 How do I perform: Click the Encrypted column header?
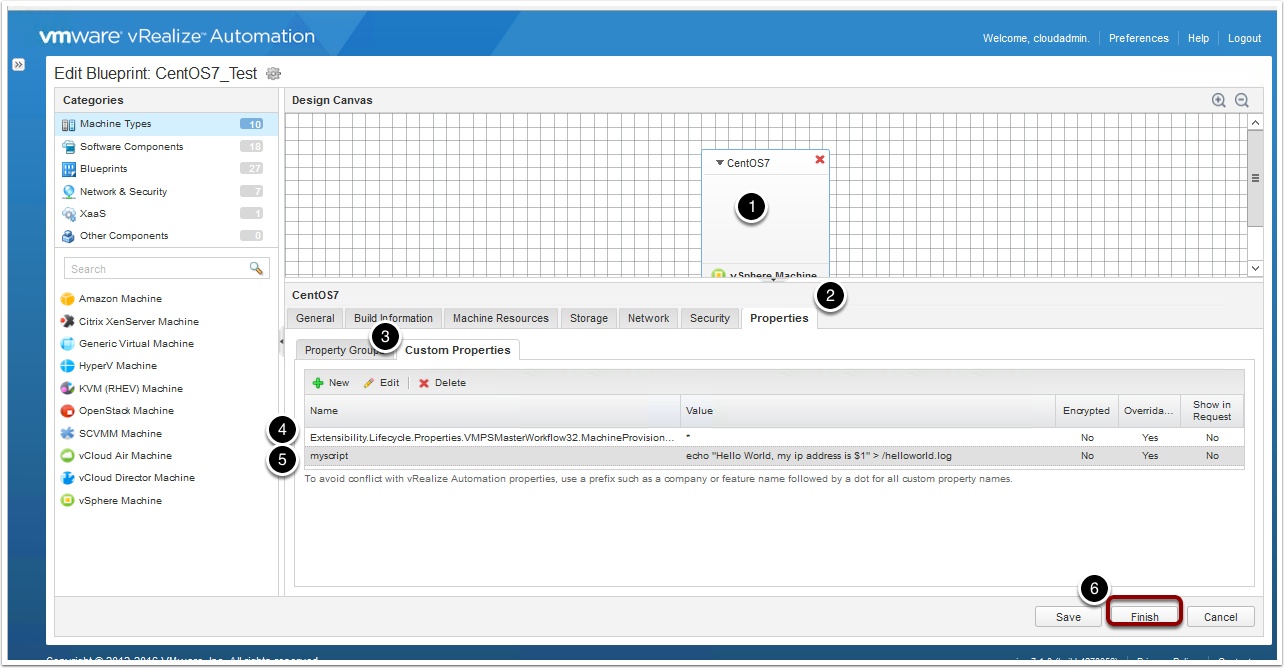click(1087, 411)
